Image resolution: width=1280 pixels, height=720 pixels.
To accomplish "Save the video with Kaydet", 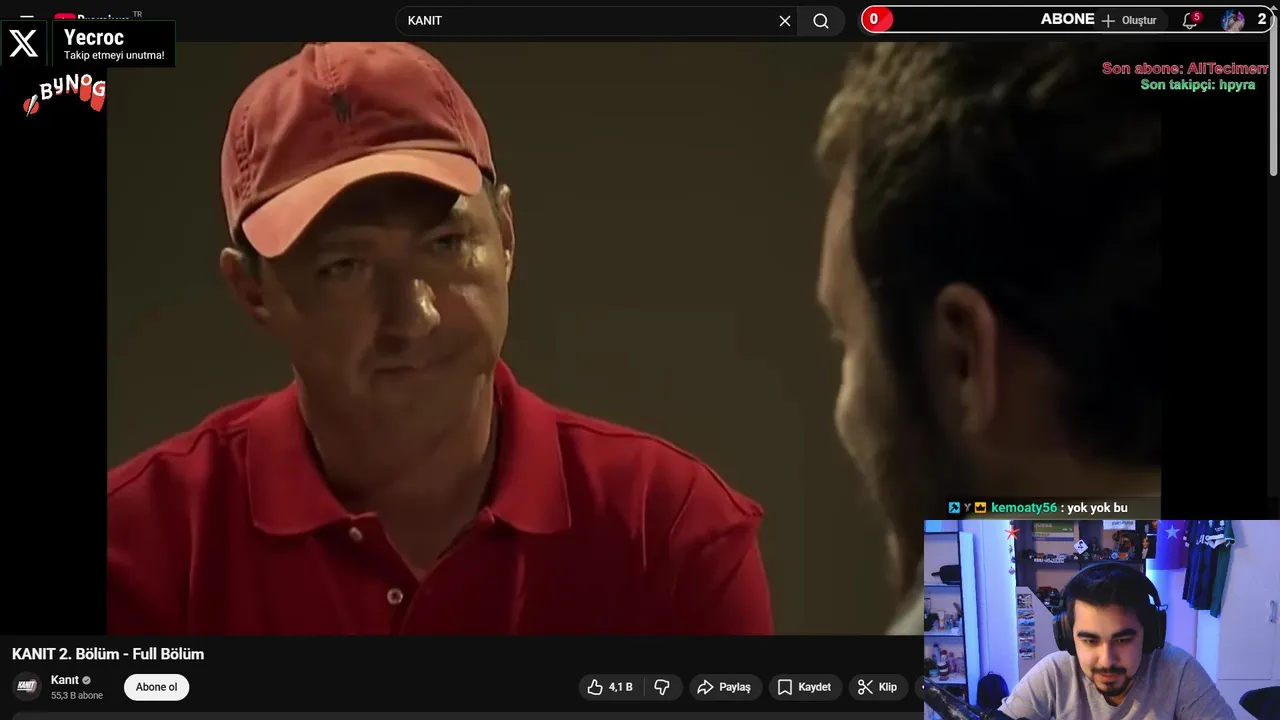I will pyautogui.click(x=805, y=687).
